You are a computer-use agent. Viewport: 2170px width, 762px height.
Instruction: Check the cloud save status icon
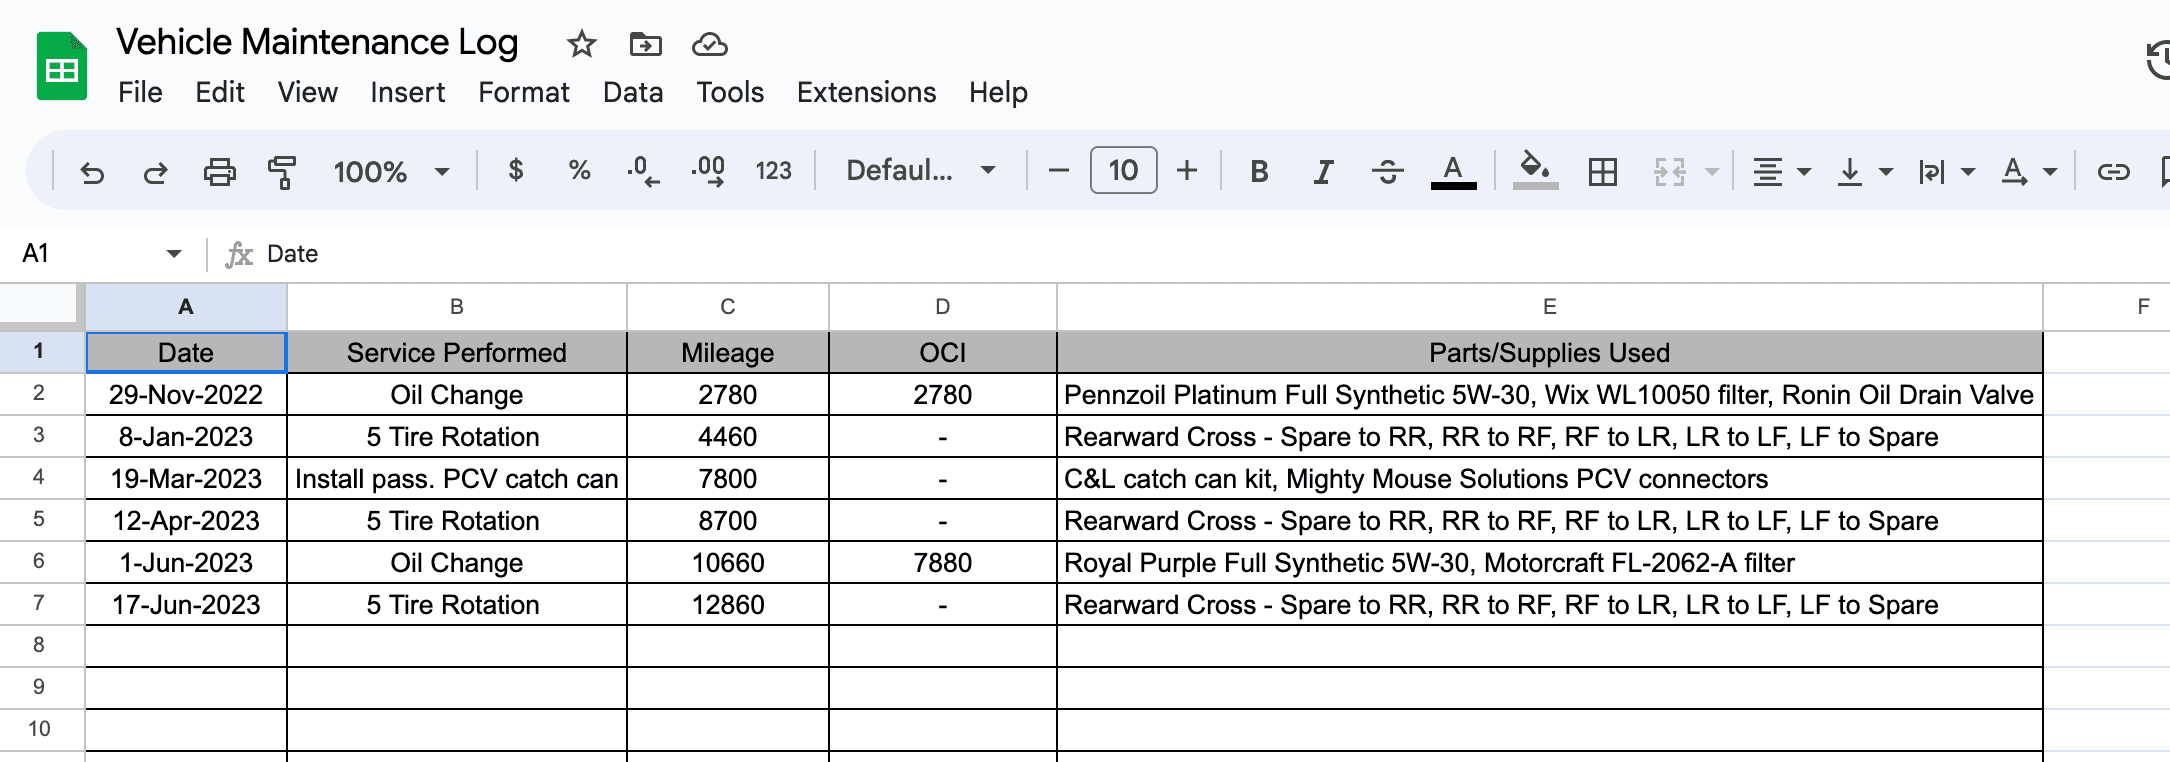pyautogui.click(x=709, y=44)
